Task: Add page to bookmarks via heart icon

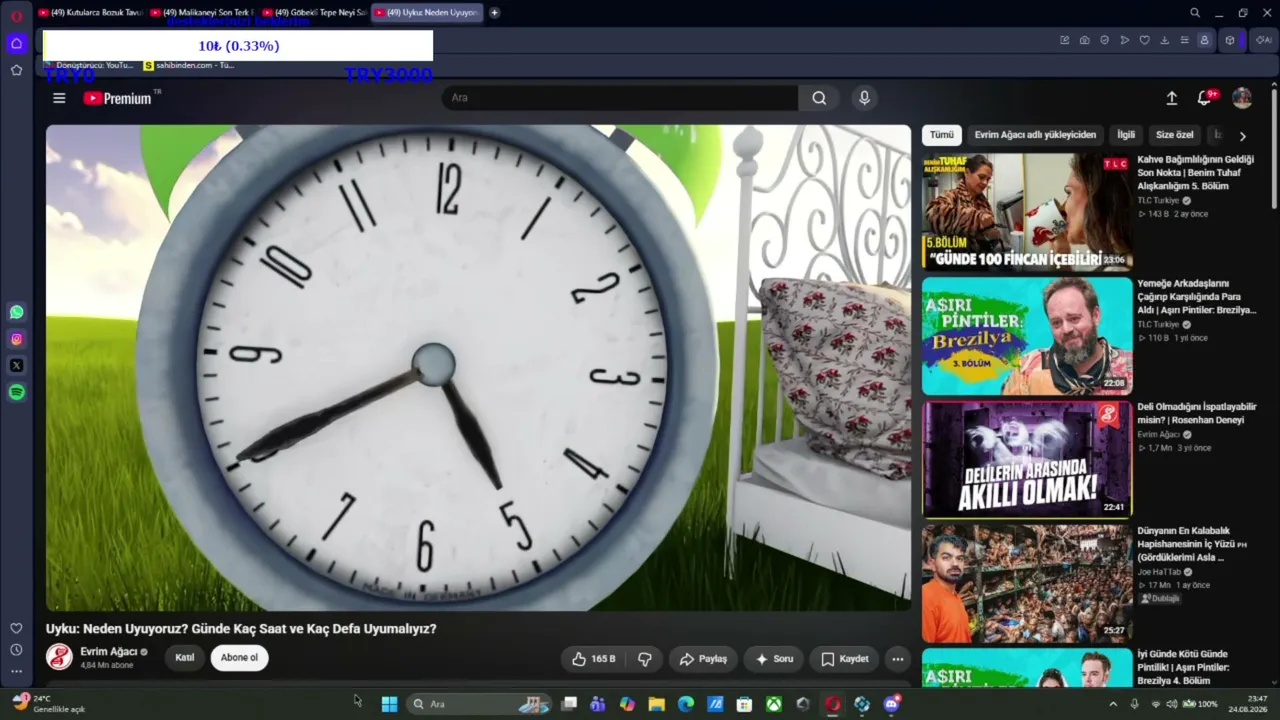Action: (1145, 40)
